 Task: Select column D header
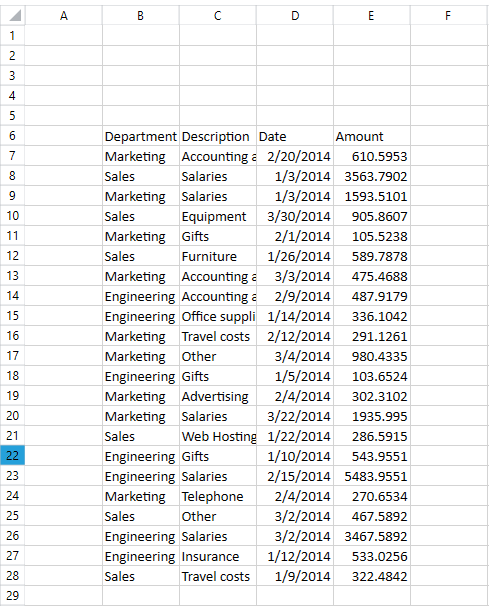pyautogui.click(x=295, y=15)
